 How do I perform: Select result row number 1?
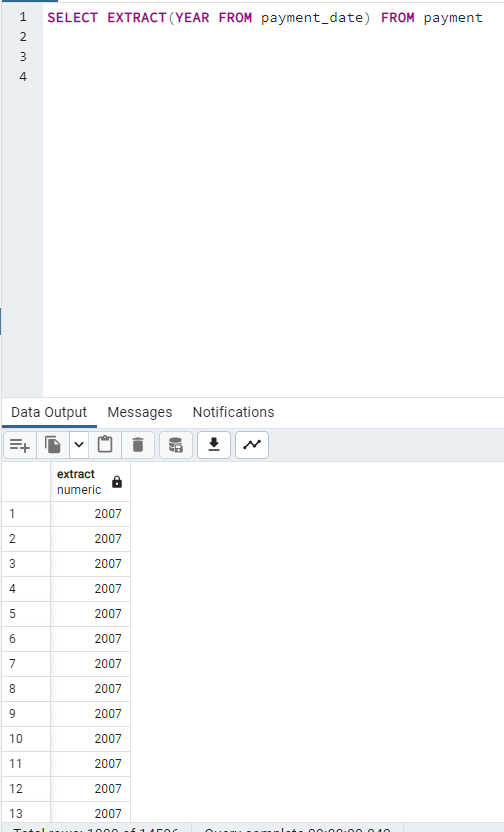pyautogui.click(x=26, y=514)
